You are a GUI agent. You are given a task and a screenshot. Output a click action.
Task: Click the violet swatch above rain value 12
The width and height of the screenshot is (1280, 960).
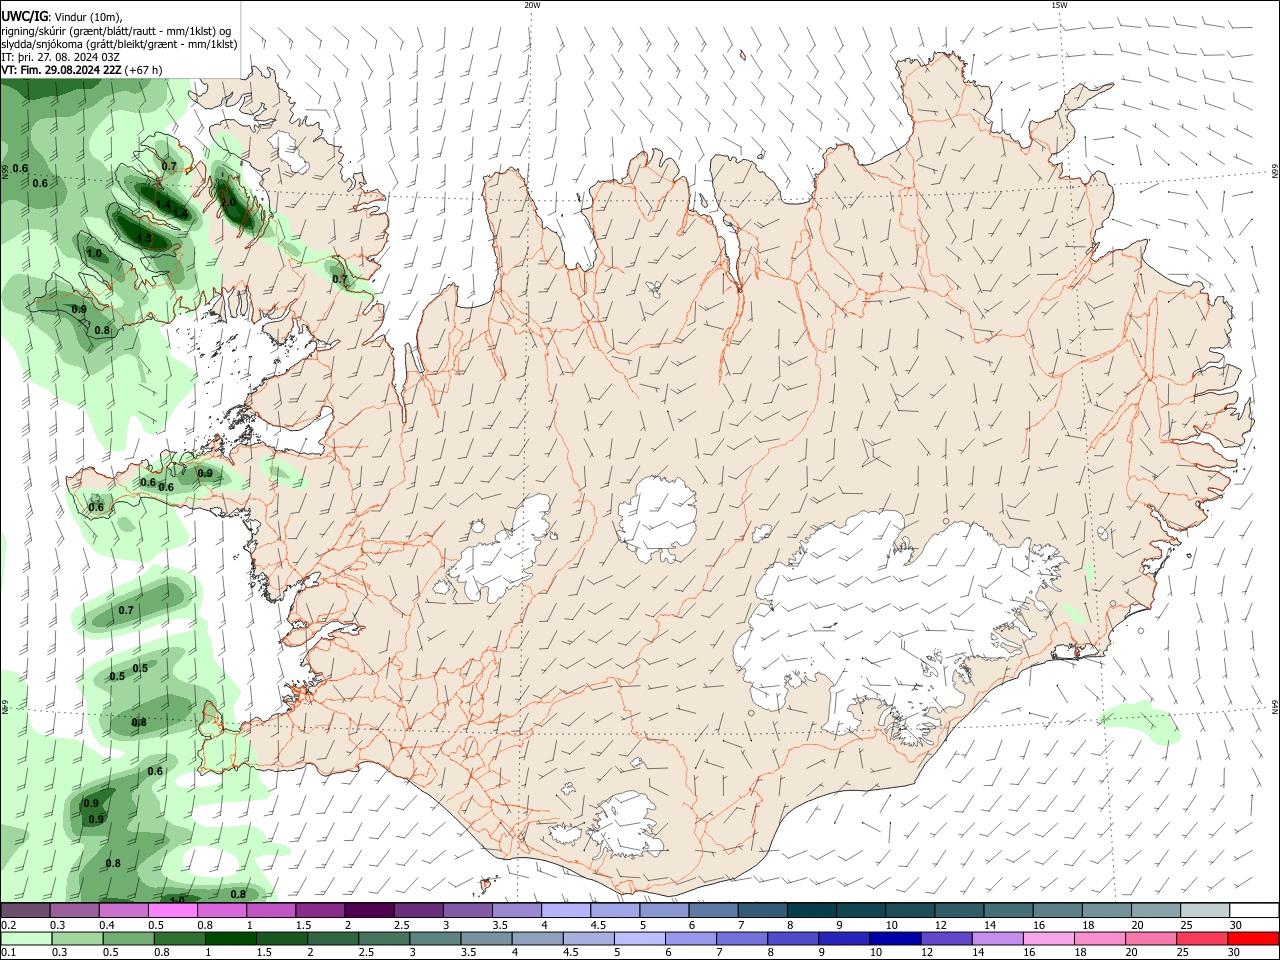click(945, 939)
